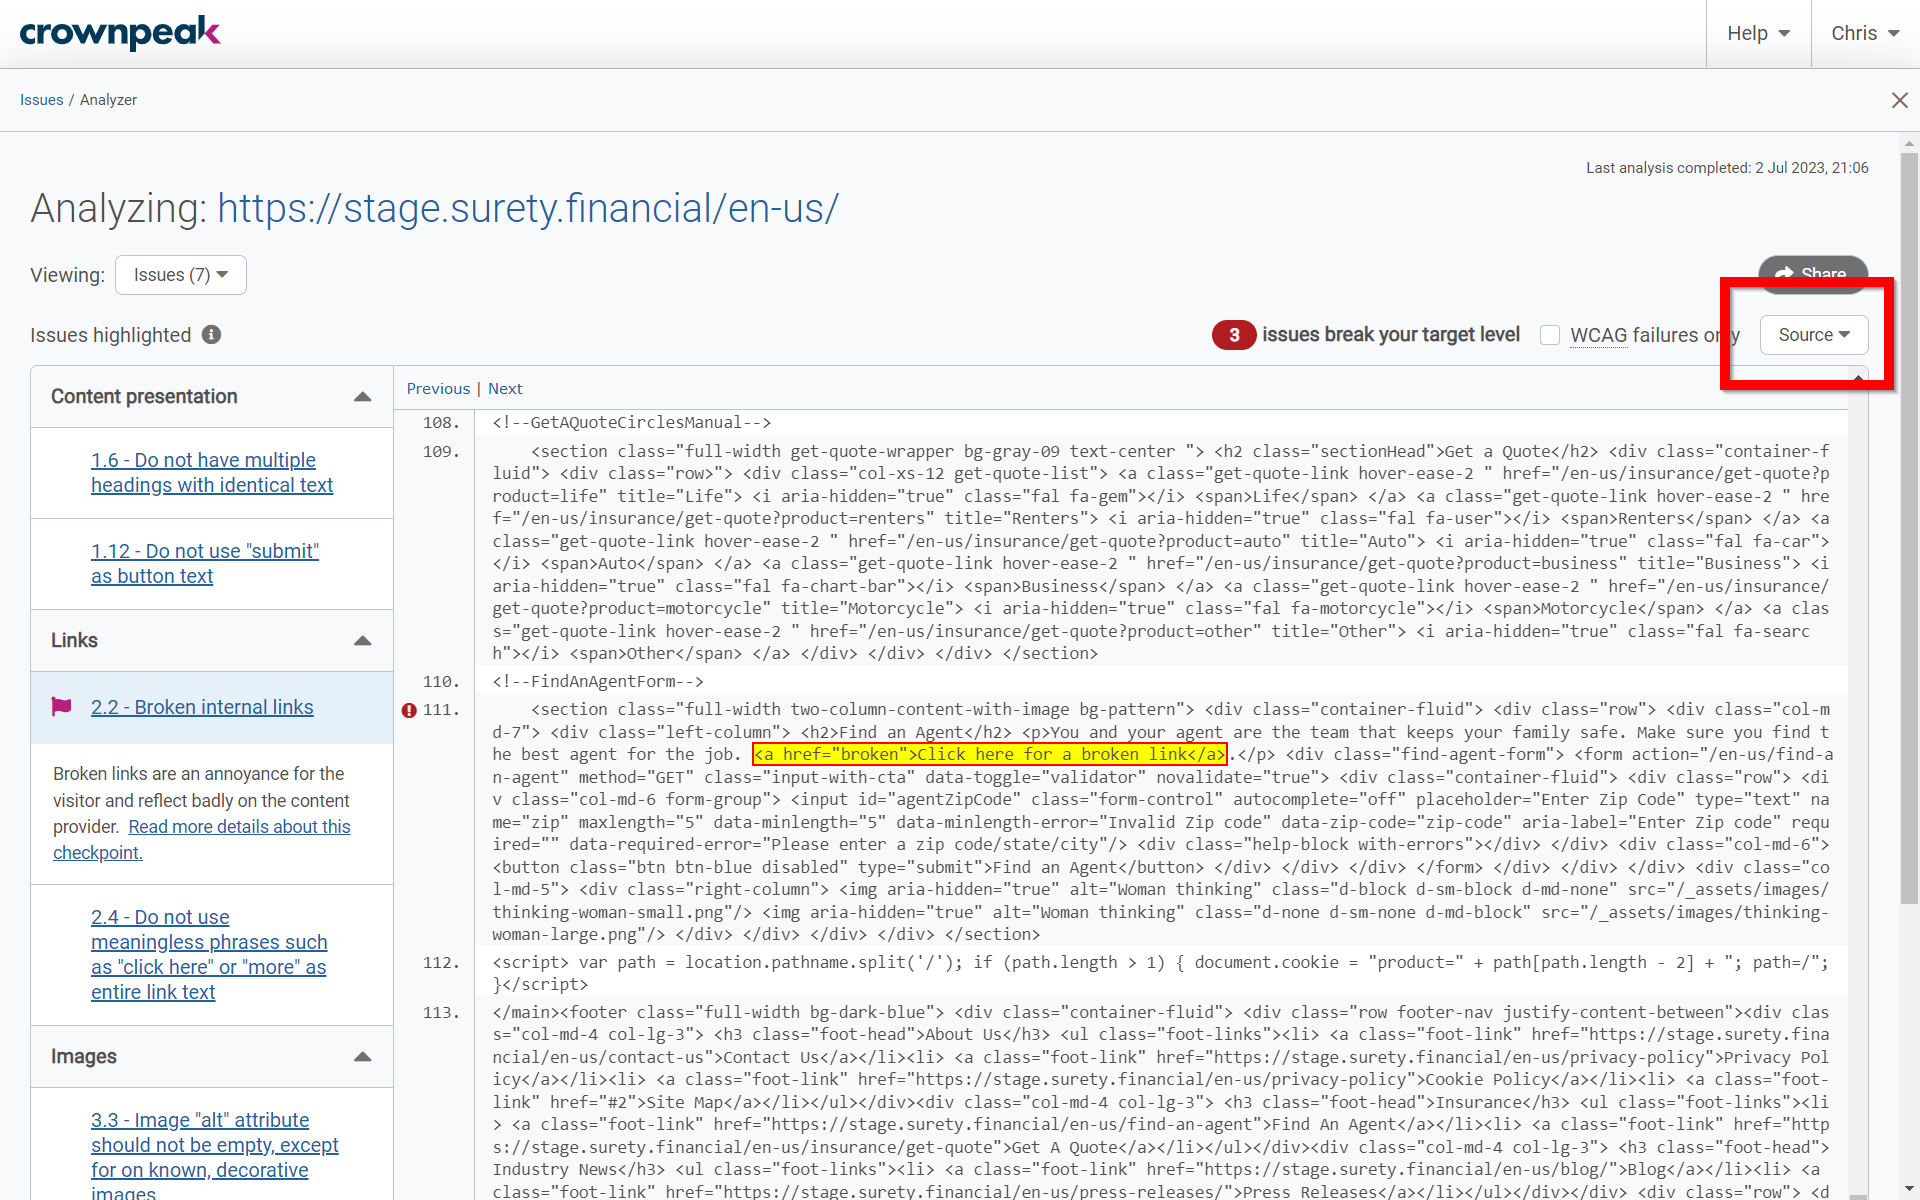
Task: Open the Help menu
Action: point(1758,34)
